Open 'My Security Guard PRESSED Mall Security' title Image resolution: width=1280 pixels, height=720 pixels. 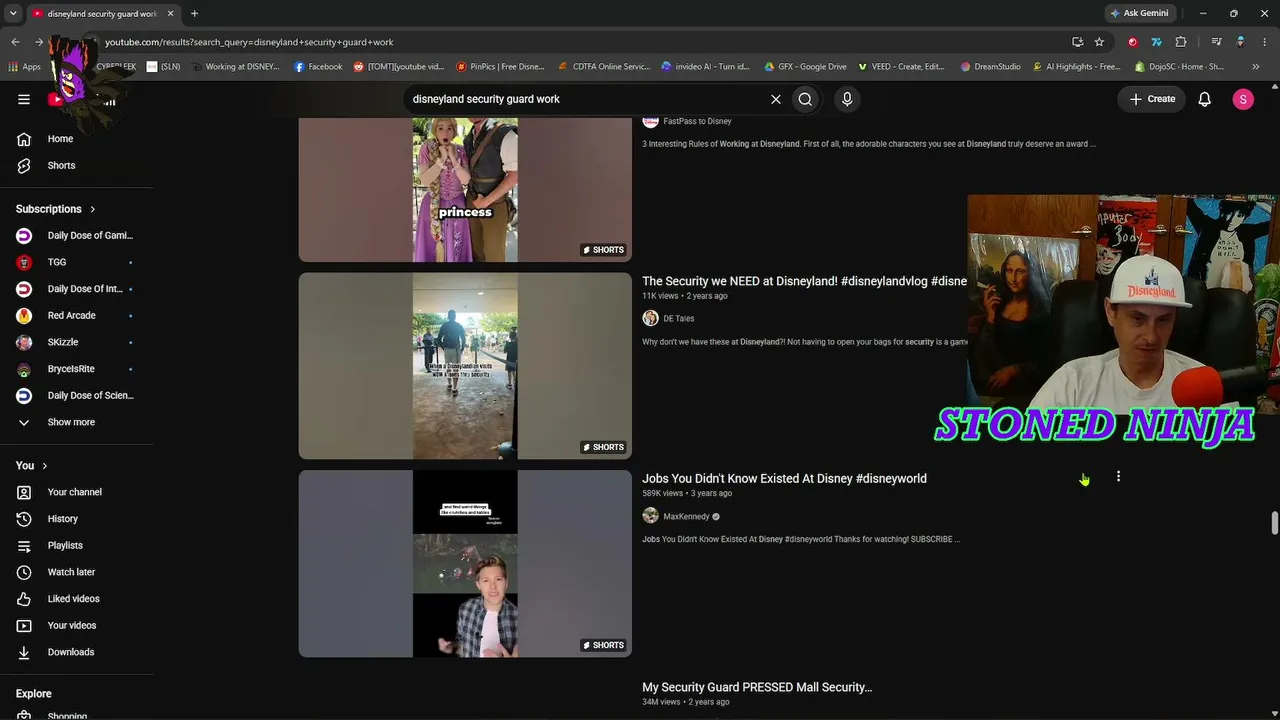coord(757,687)
